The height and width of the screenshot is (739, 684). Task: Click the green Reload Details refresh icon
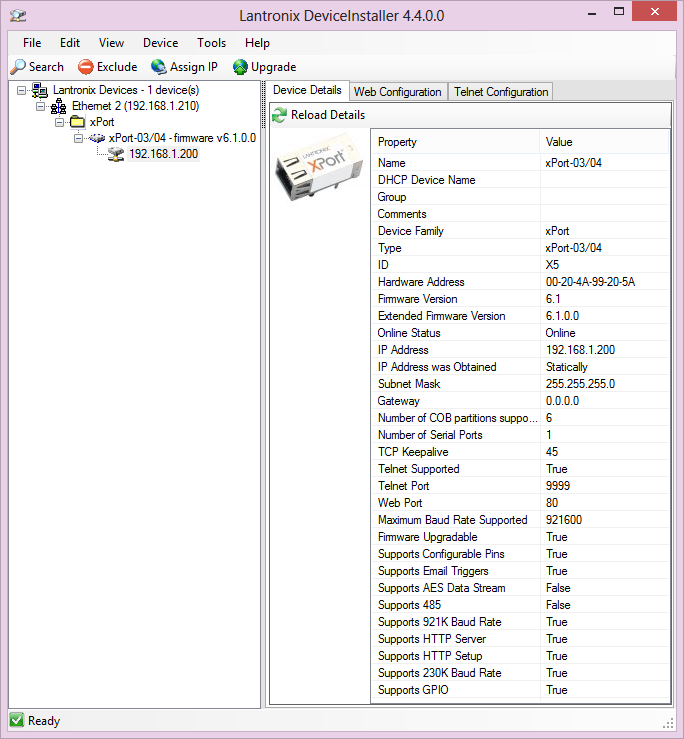click(x=280, y=115)
